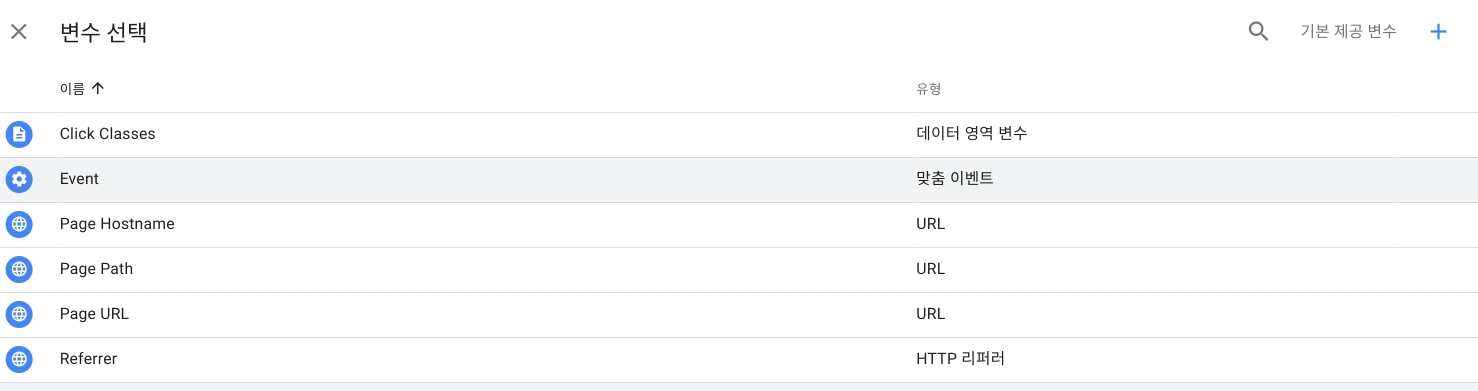Click the Page Path globe icon
Viewport: 1478px width, 391px height.
[x=19, y=269]
